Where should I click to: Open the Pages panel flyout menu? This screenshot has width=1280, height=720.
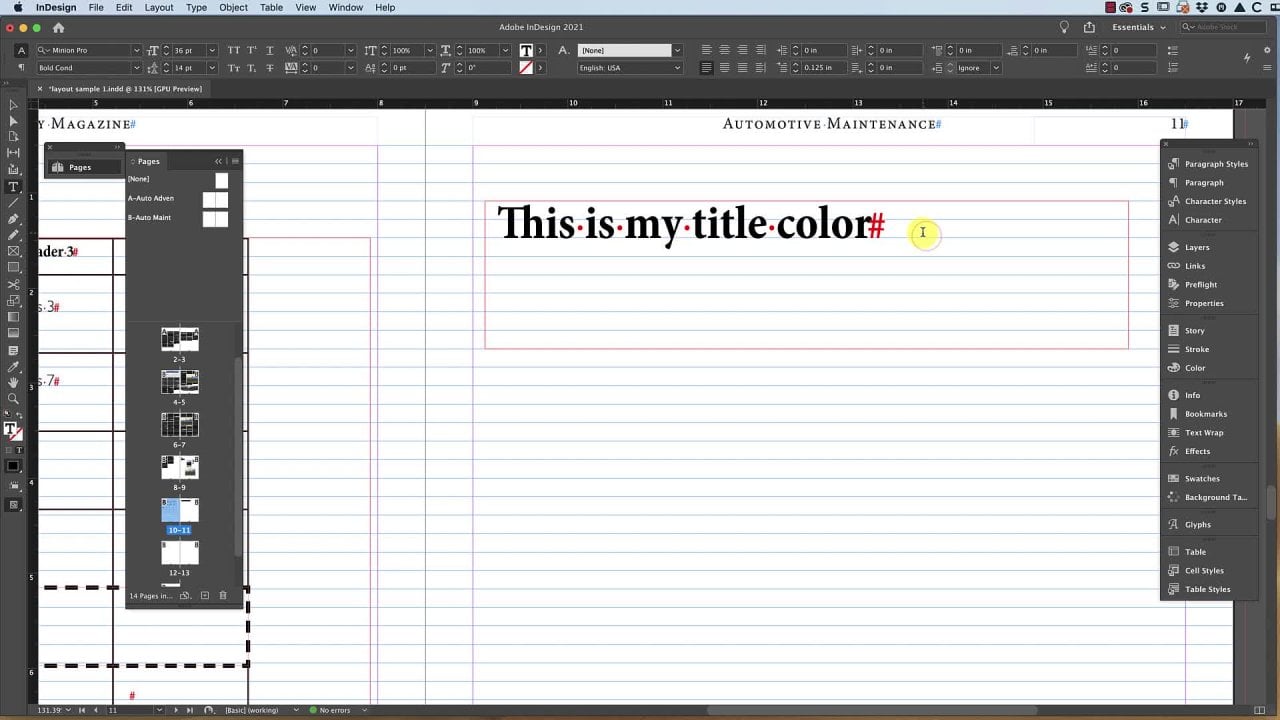pos(236,161)
